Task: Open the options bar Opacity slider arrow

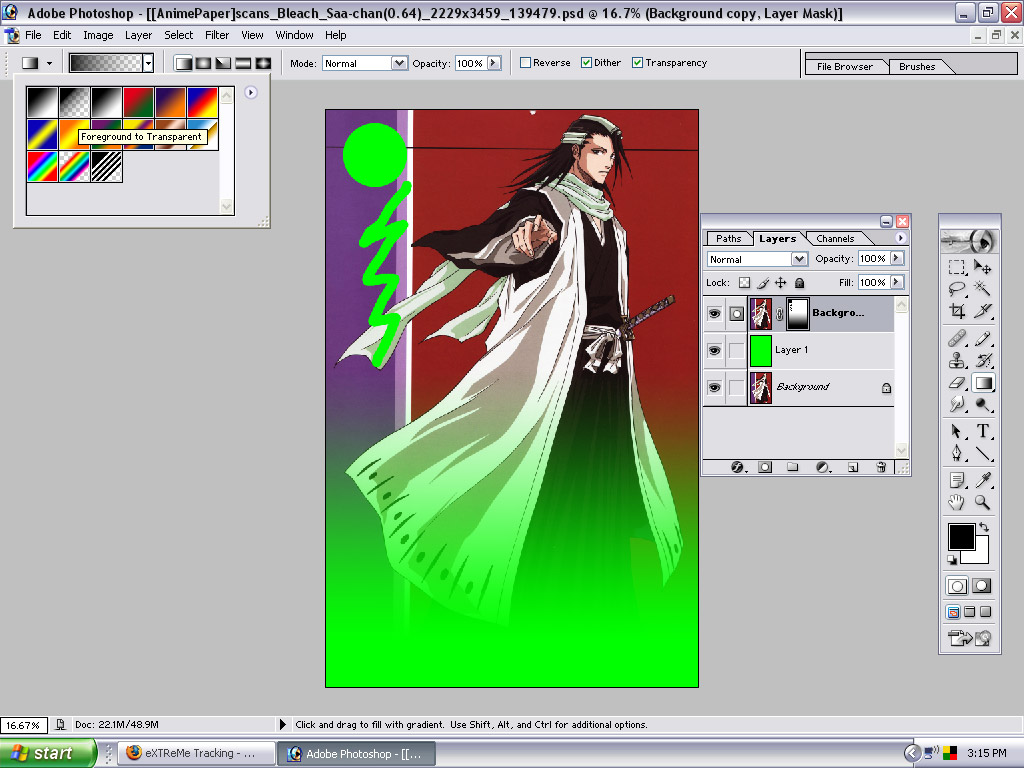Action: pyautogui.click(x=494, y=63)
